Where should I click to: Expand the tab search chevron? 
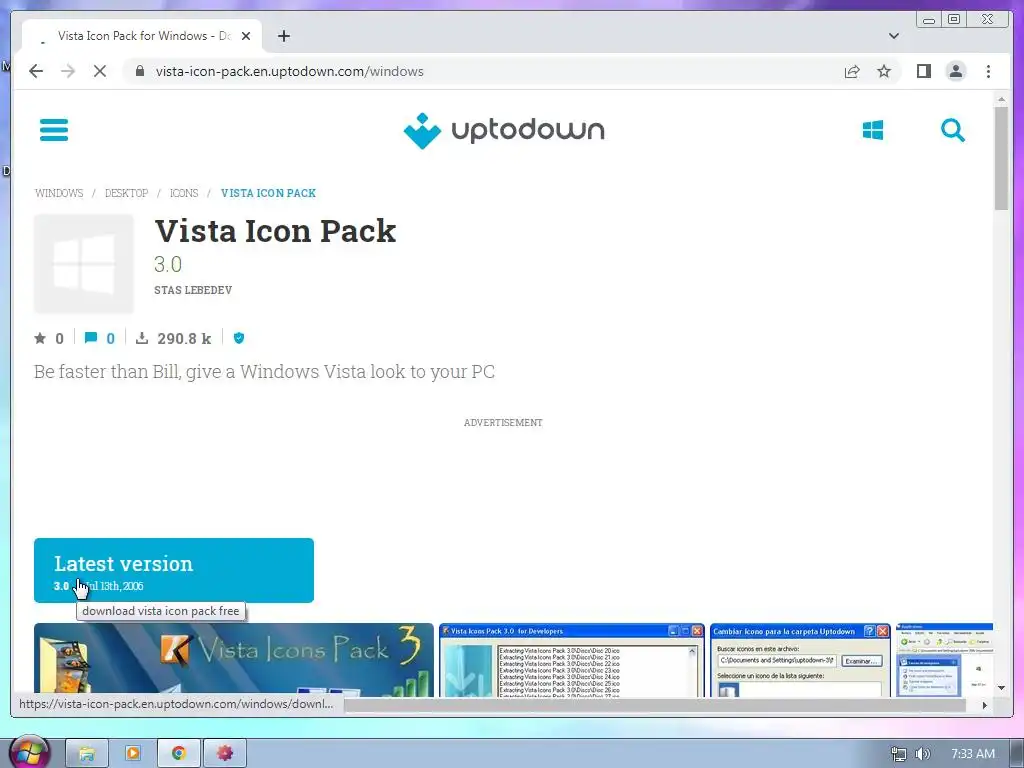click(x=893, y=36)
